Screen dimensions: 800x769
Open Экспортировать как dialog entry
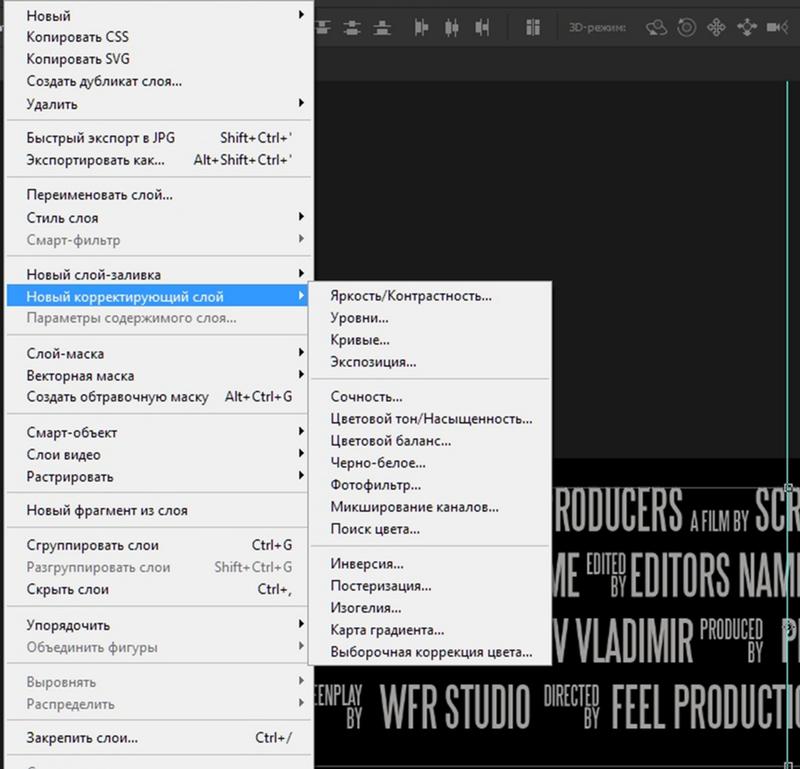[x=157, y=160]
